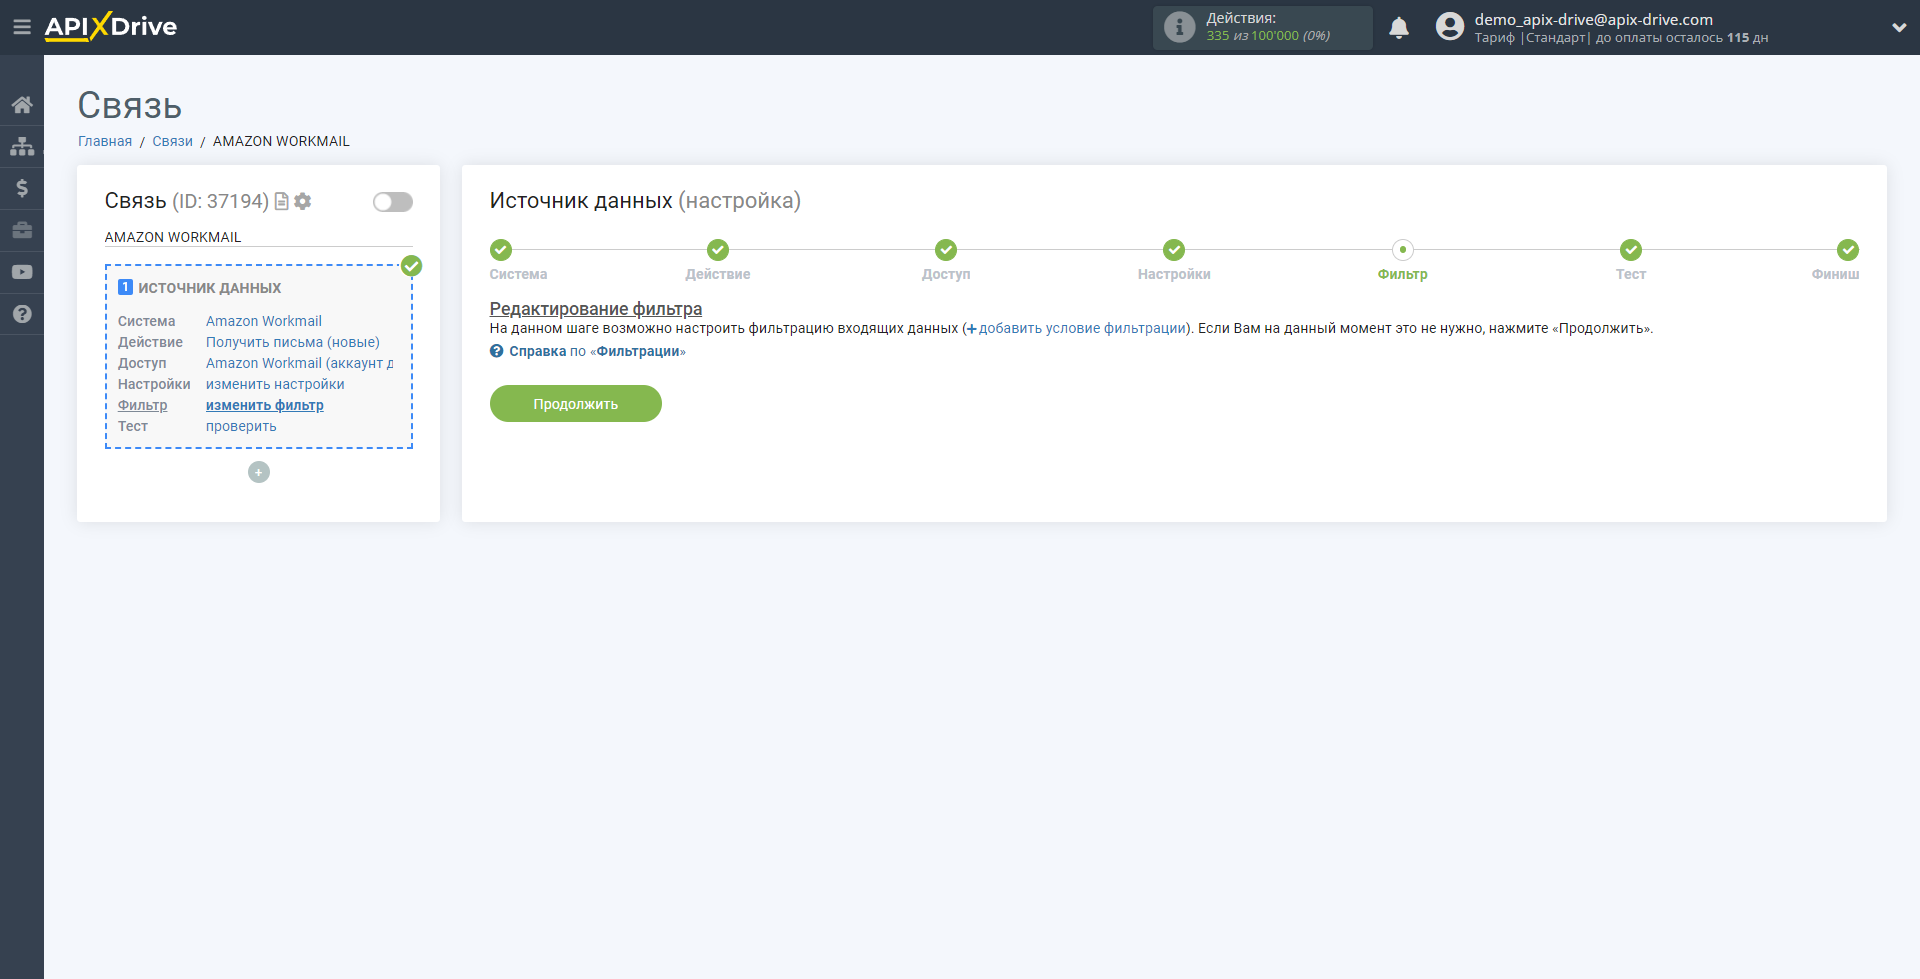The image size is (1920, 979).
Task: Click Получить письма (новые) link
Action: click(x=293, y=342)
